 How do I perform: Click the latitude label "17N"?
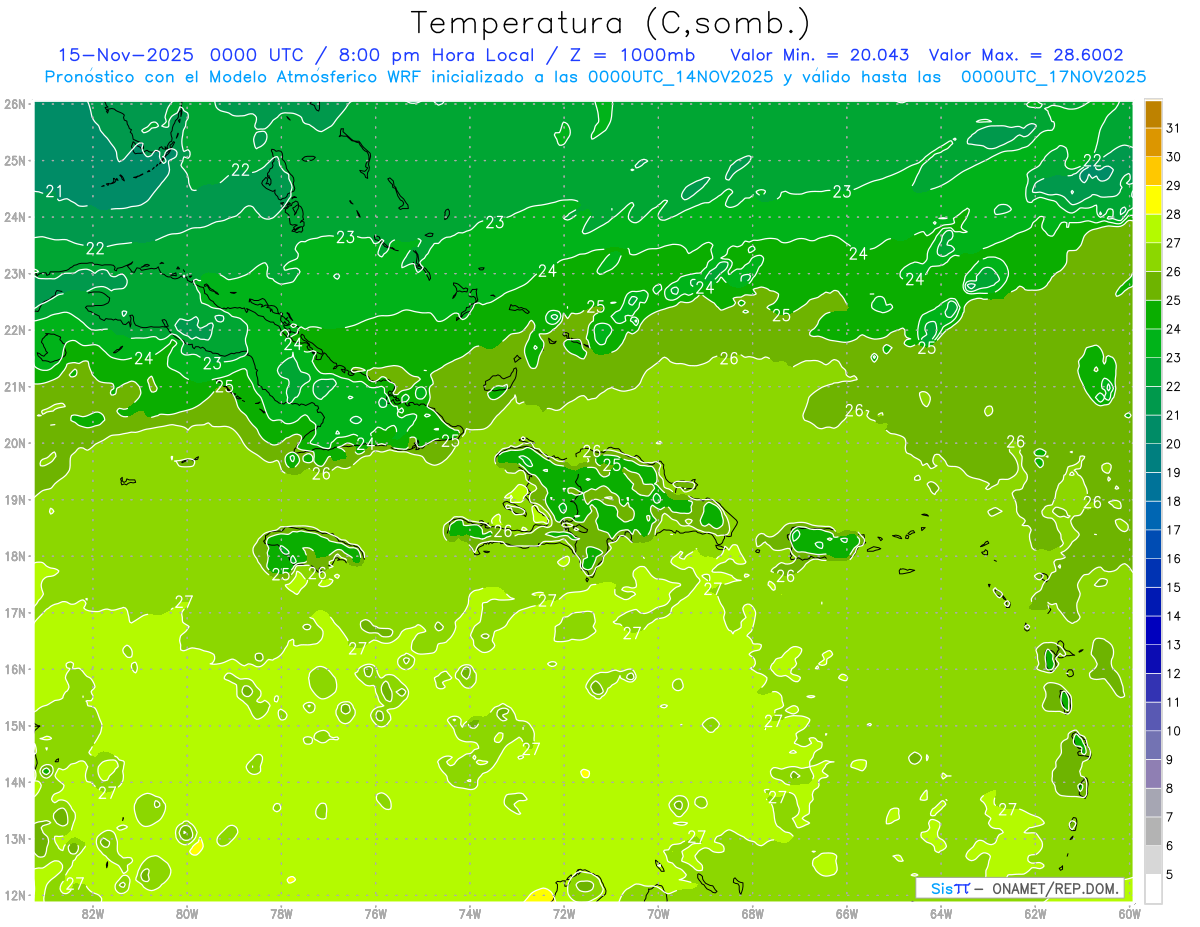[15, 613]
